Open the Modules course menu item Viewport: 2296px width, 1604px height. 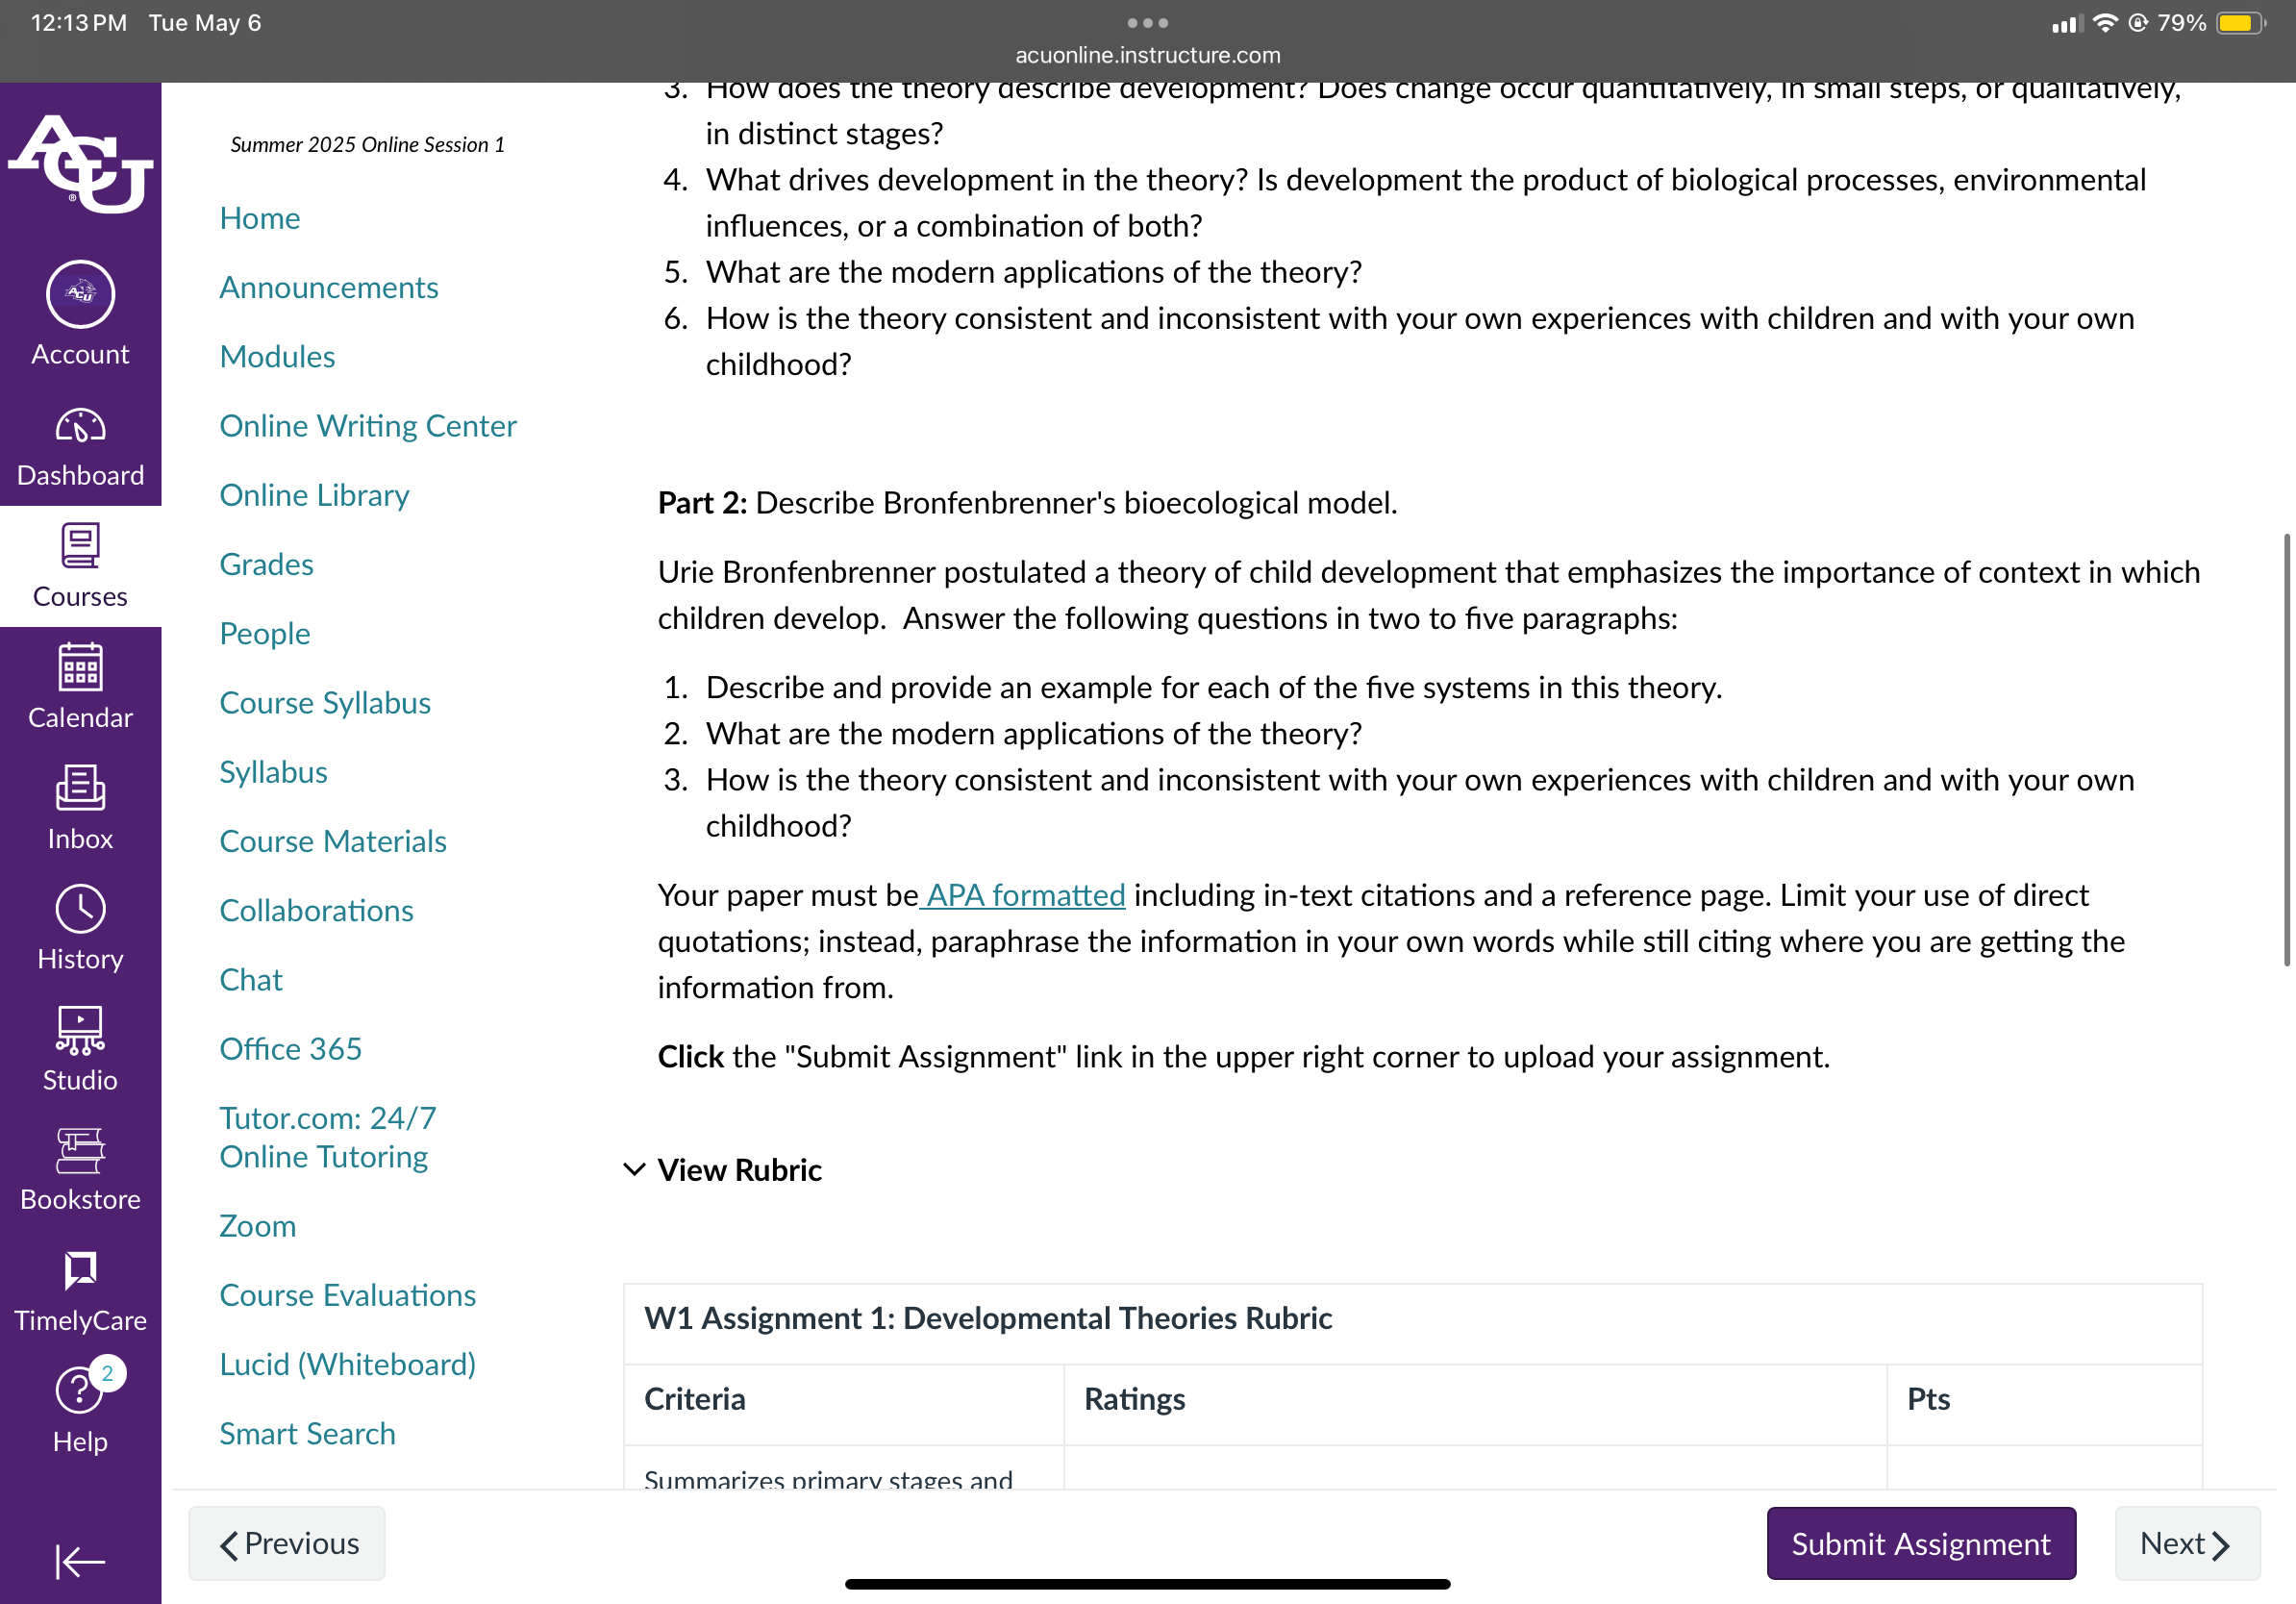(x=277, y=356)
